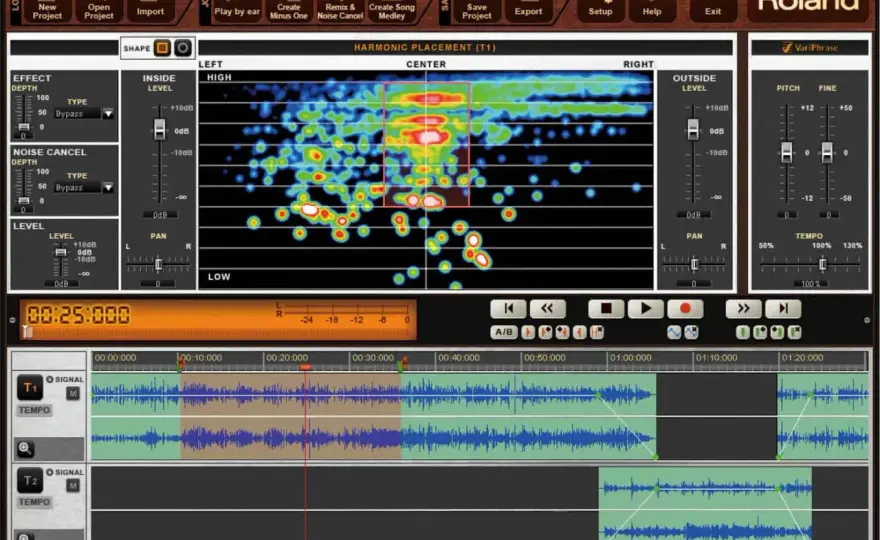Stop playback with the stop button
Screen dimensions: 880x540
[x=606, y=308]
